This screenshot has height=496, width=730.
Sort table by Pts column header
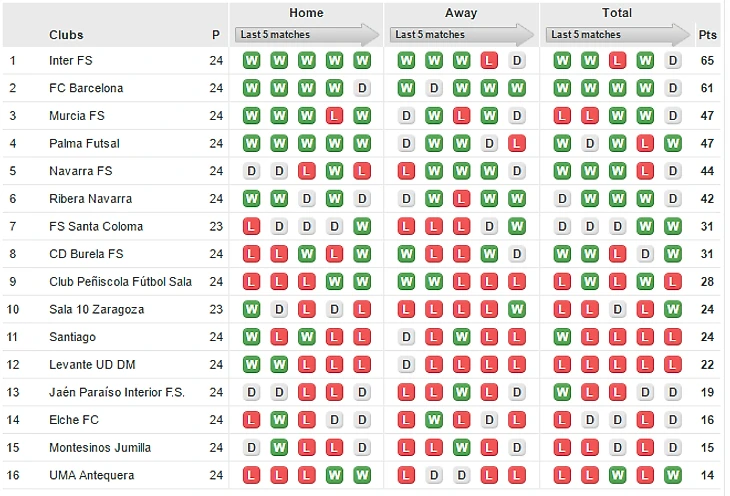pos(708,35)
